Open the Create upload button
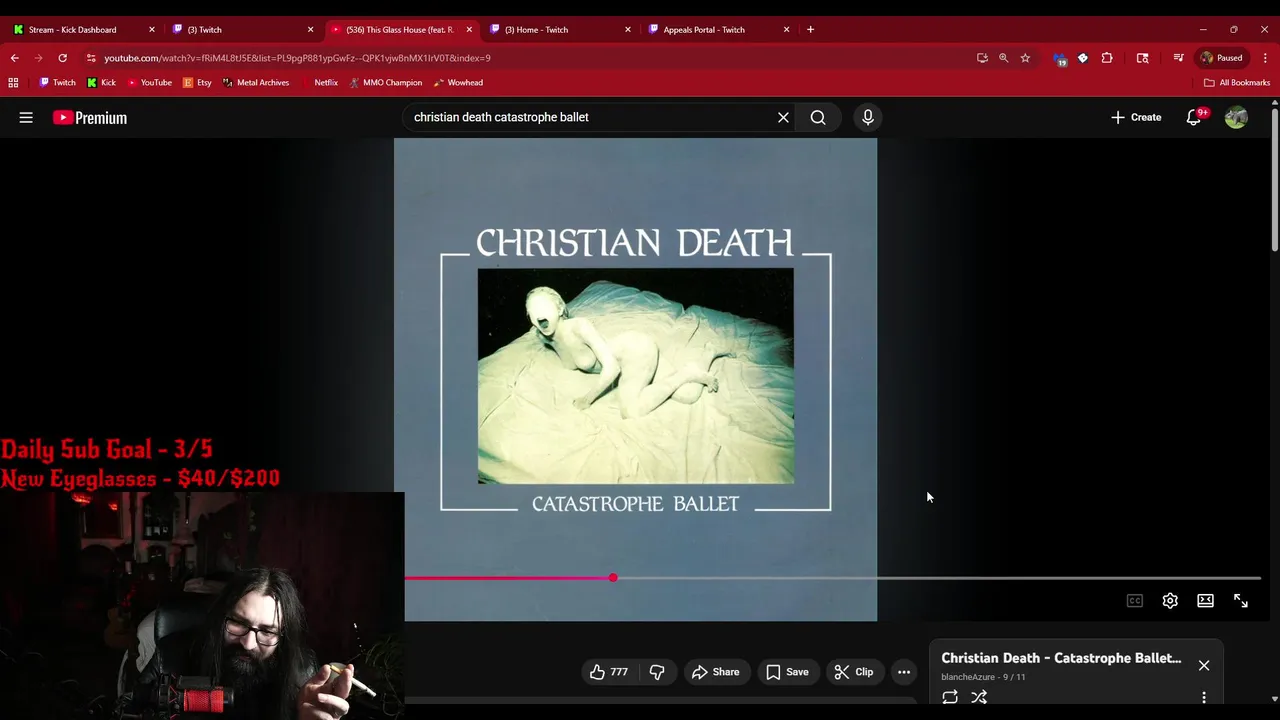 [1136, 118]
